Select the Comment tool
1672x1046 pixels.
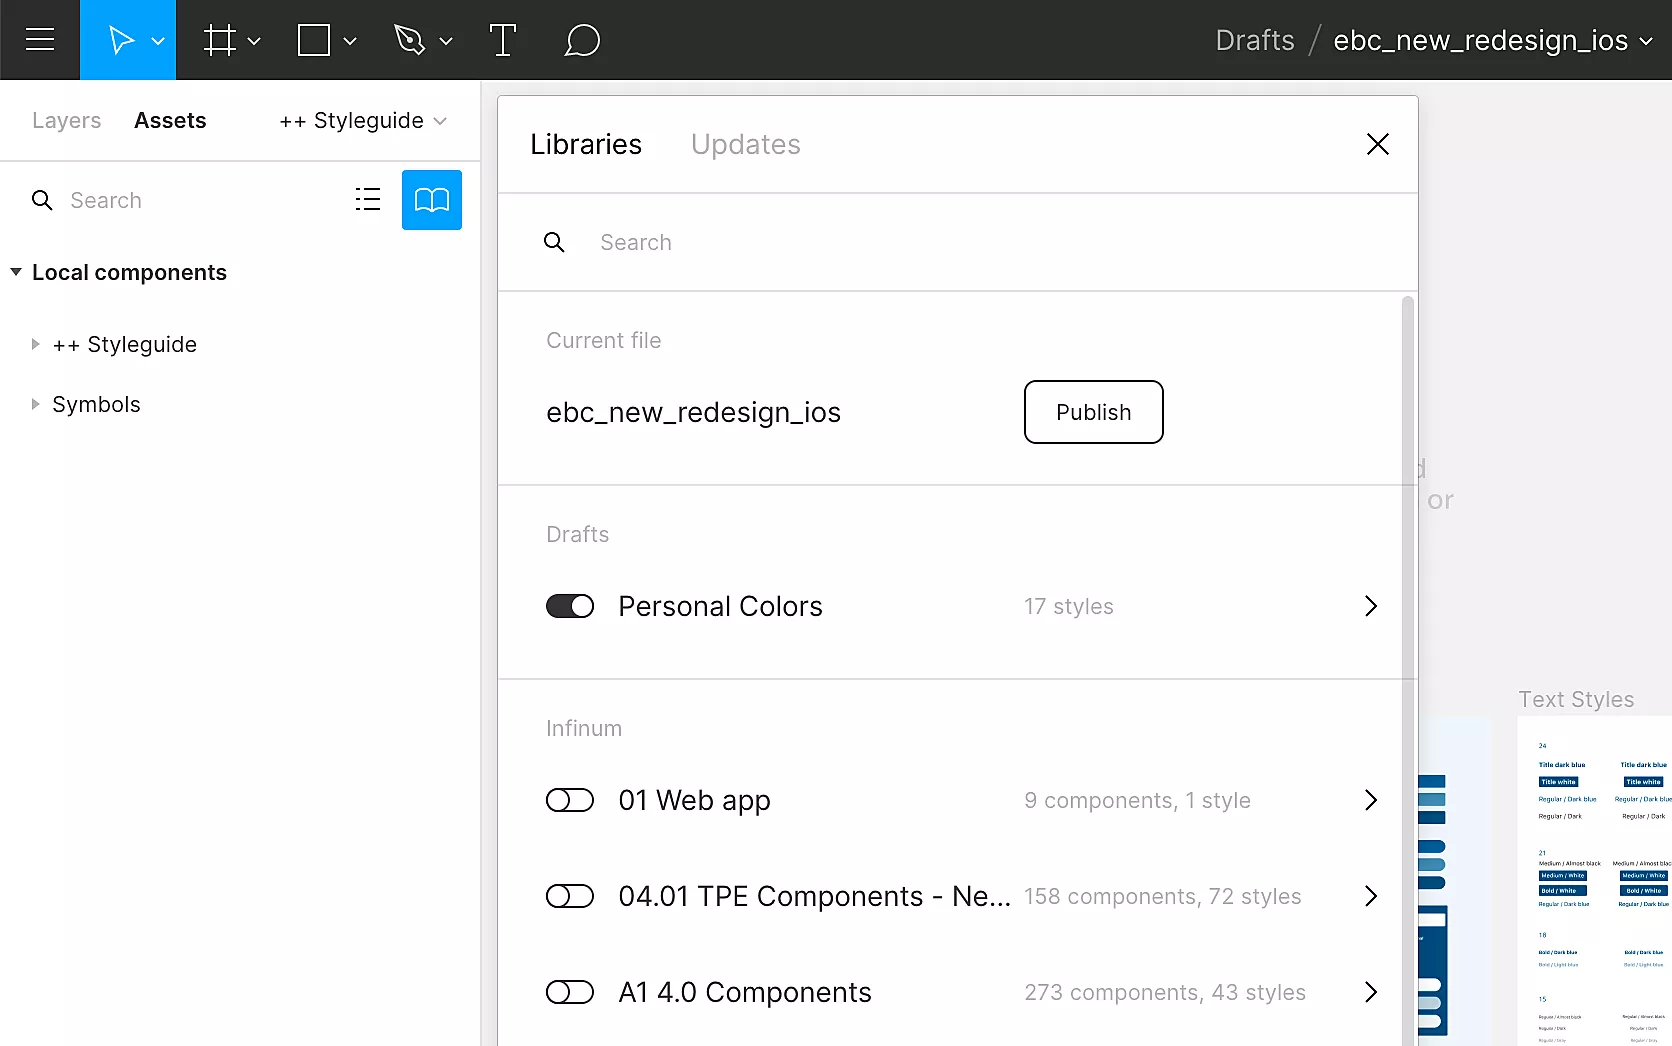(x=582, y=40)
